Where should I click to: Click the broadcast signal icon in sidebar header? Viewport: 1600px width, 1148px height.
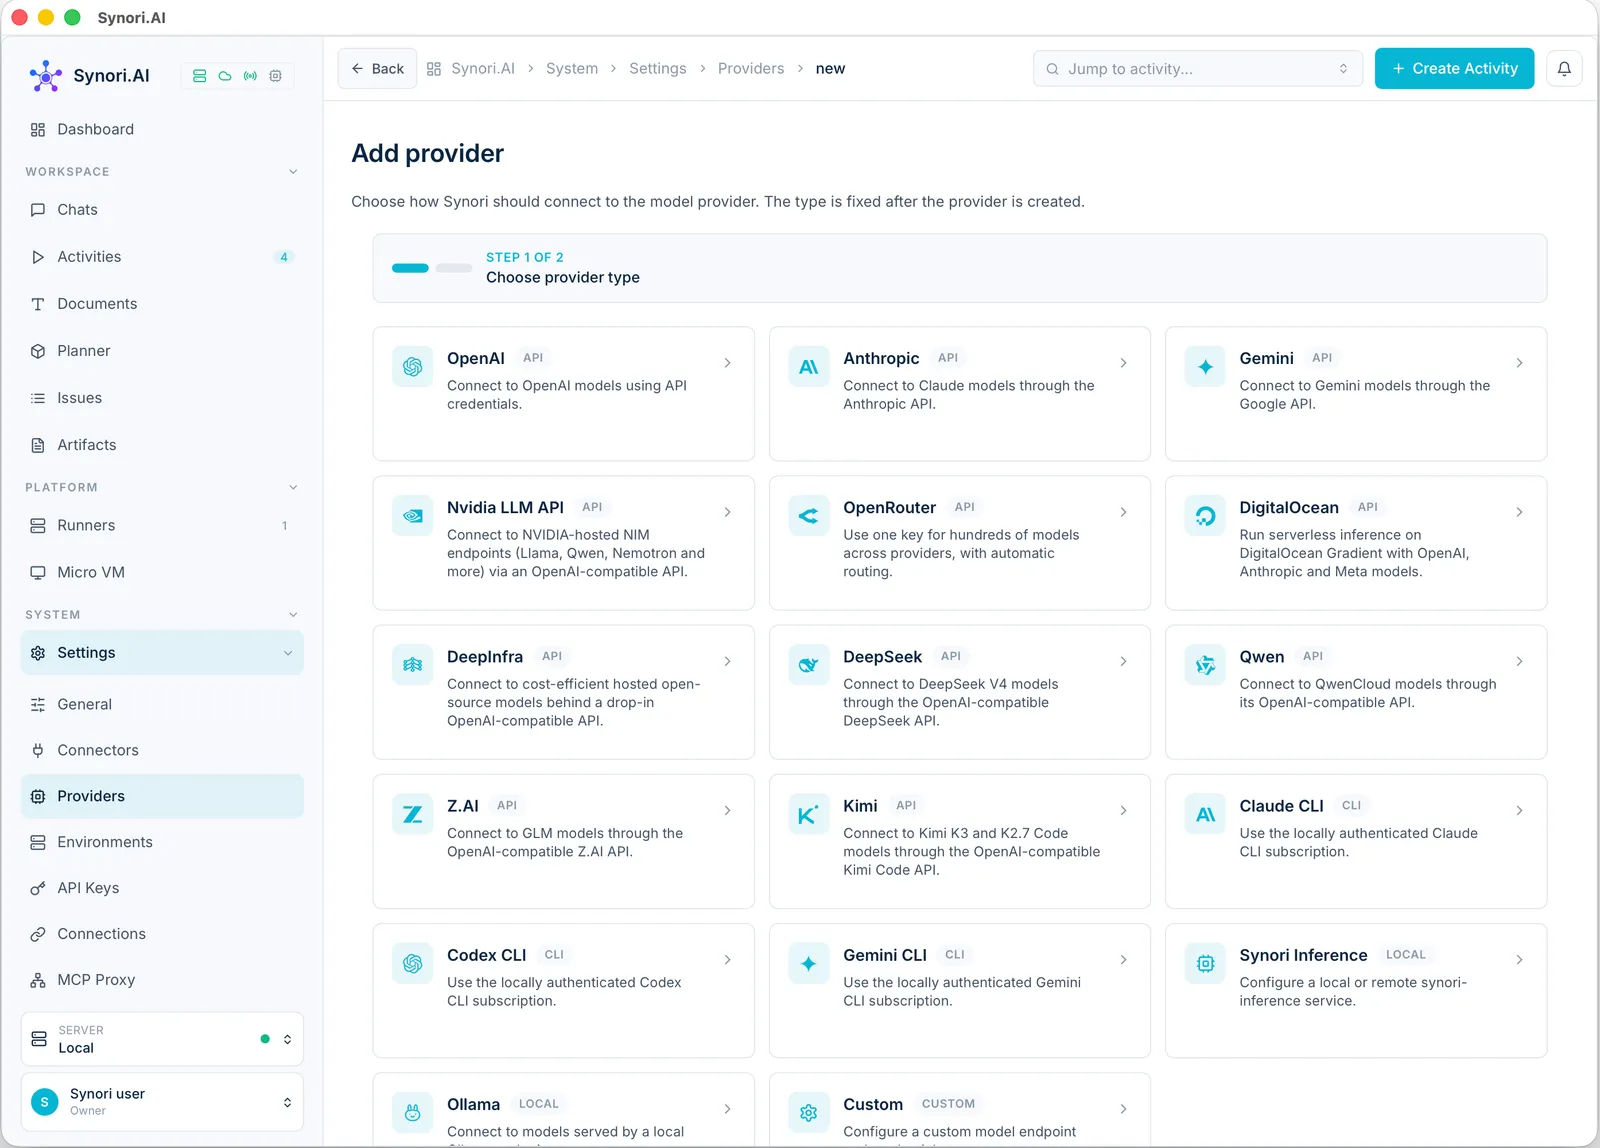pos(250,76)
